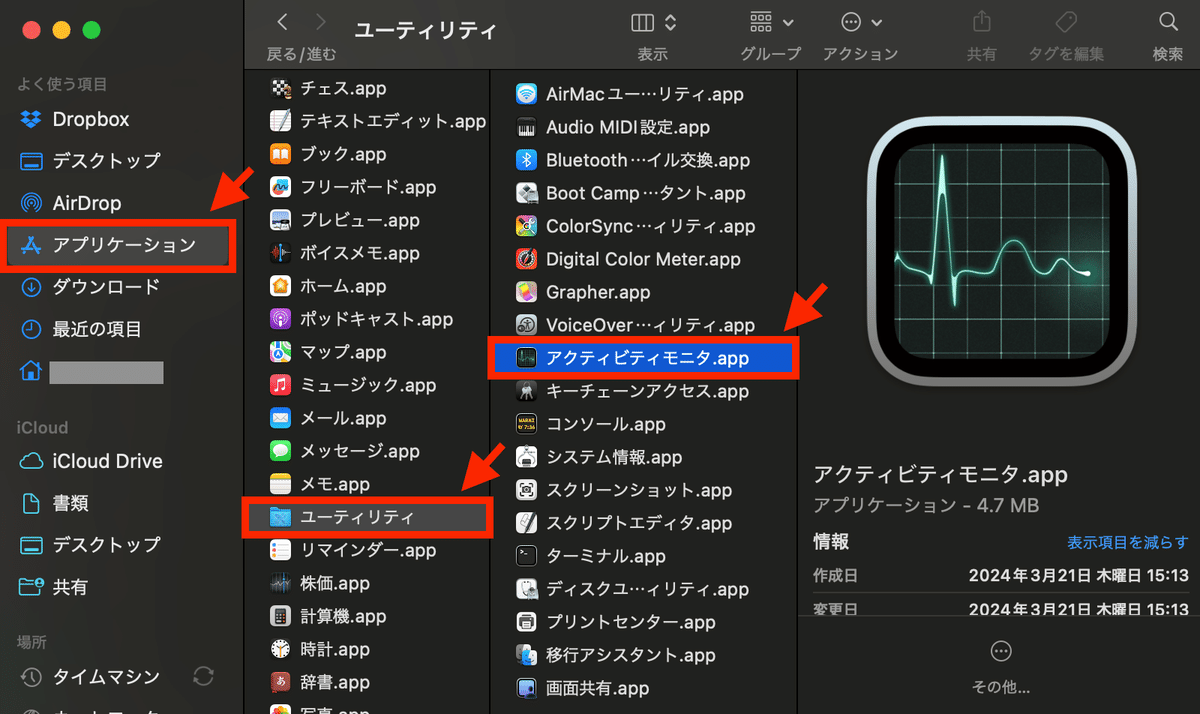Screen dimensions: 1200x714
Task: Select プリントセンター.app row
Action: tap(644, 622)
